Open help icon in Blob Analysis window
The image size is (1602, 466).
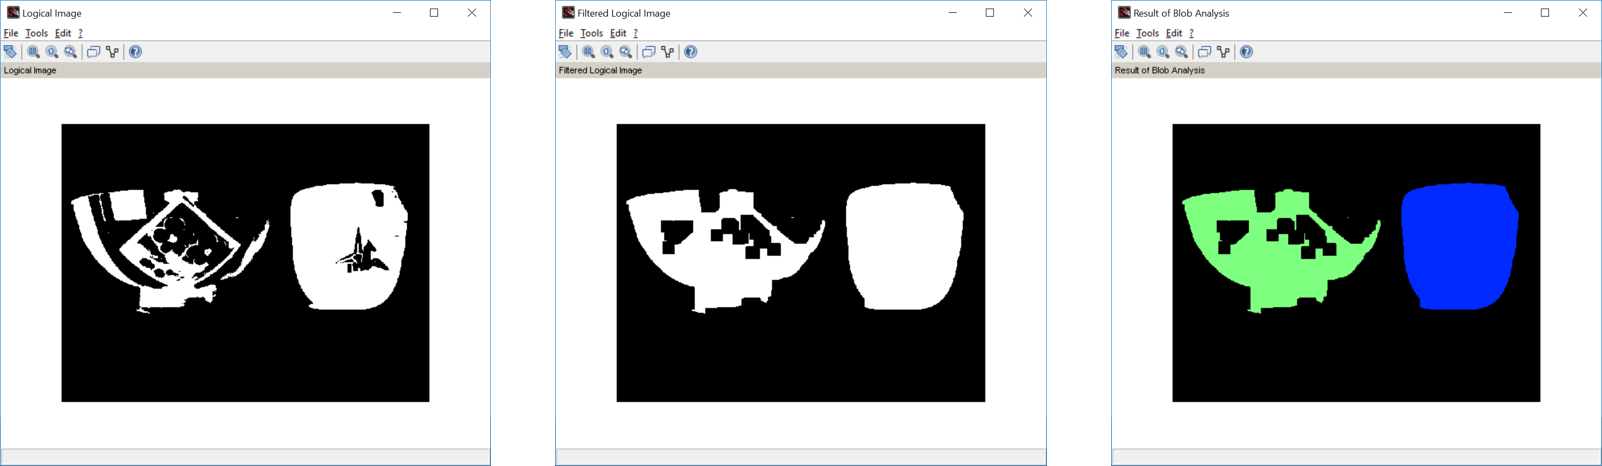(1246, 52)
